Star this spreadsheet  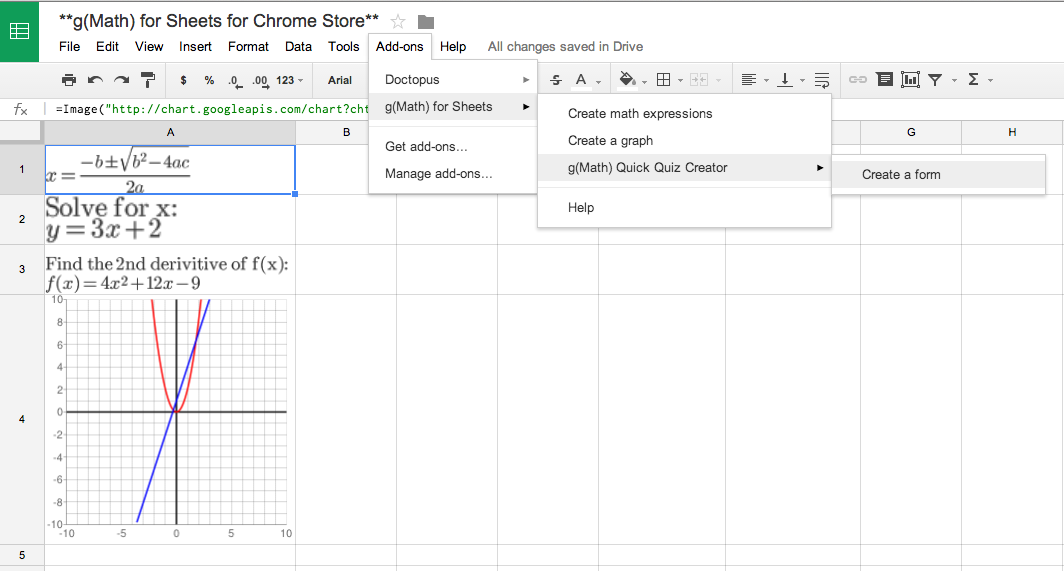[398, 22]
